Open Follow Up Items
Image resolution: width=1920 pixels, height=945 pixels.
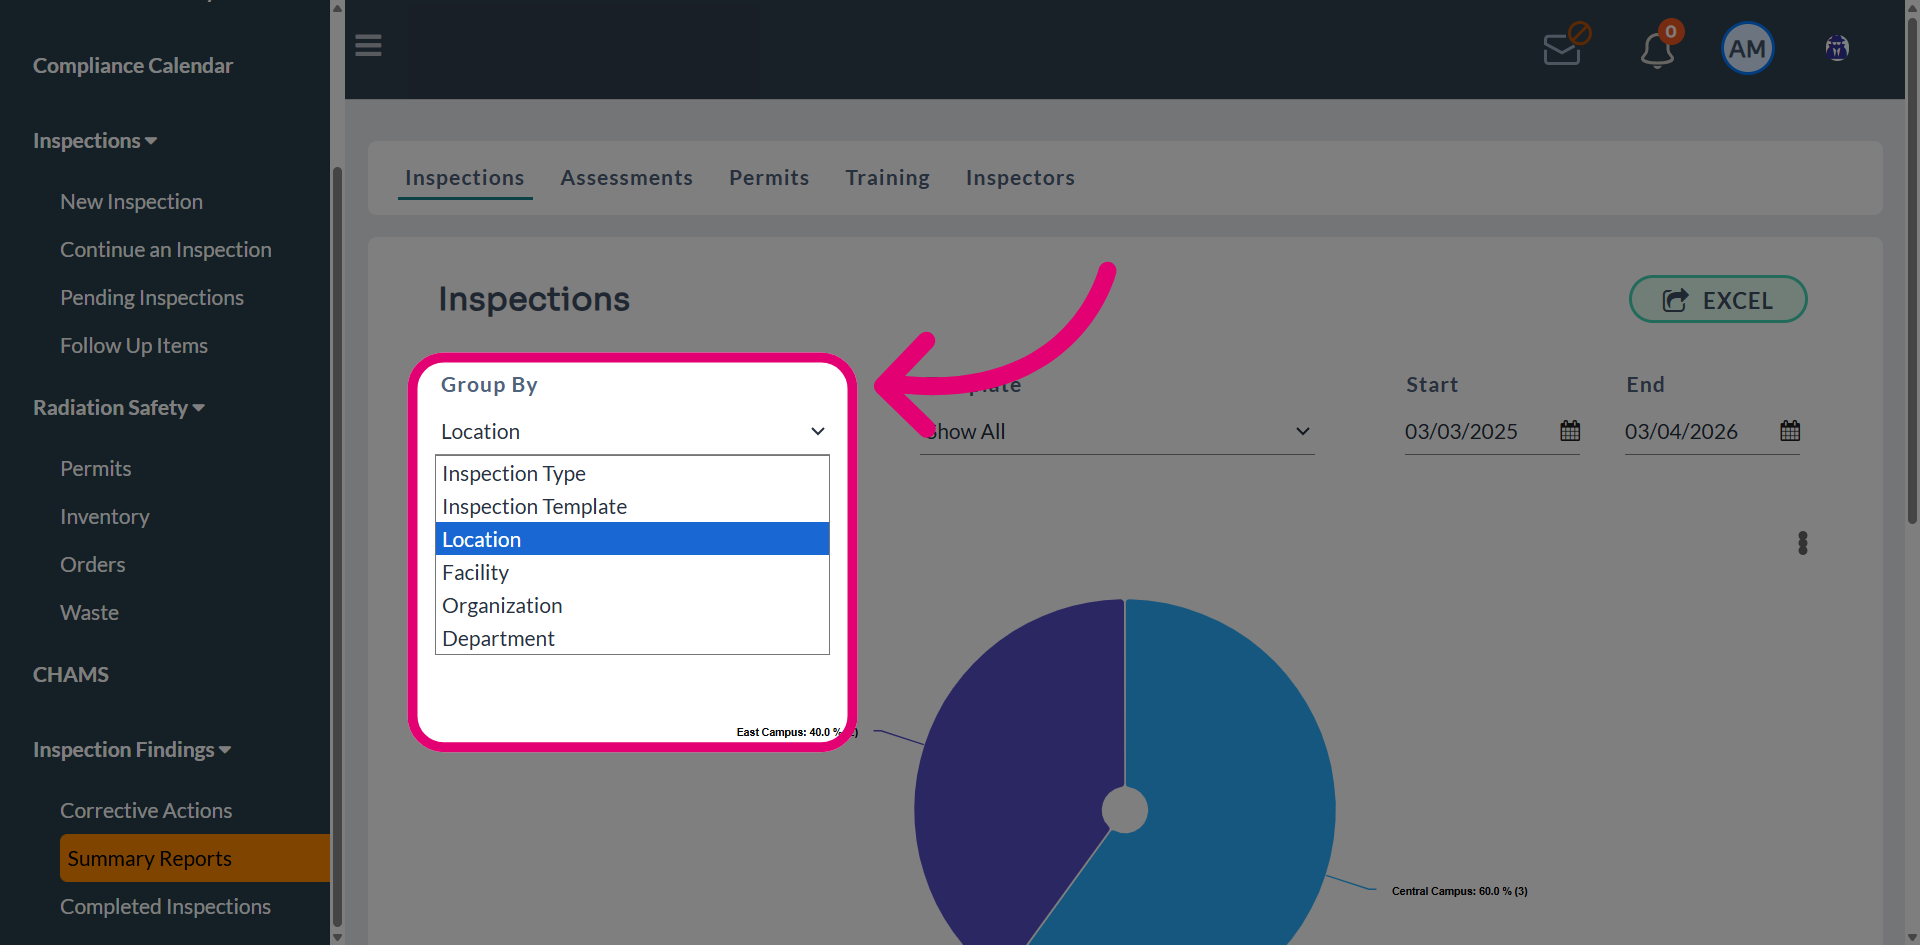134,346
